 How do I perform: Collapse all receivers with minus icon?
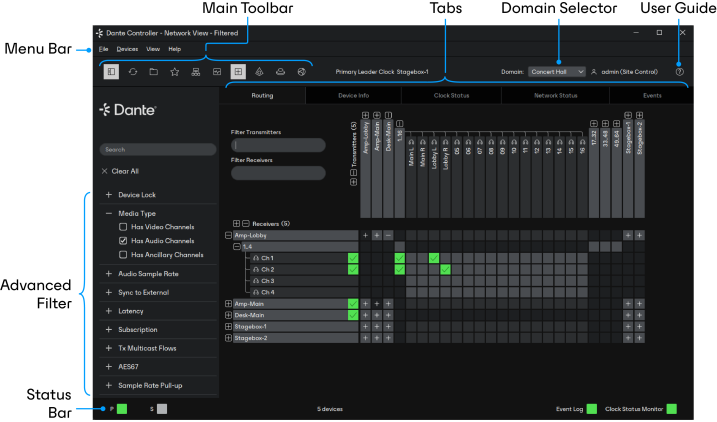(x=246, y=224)
